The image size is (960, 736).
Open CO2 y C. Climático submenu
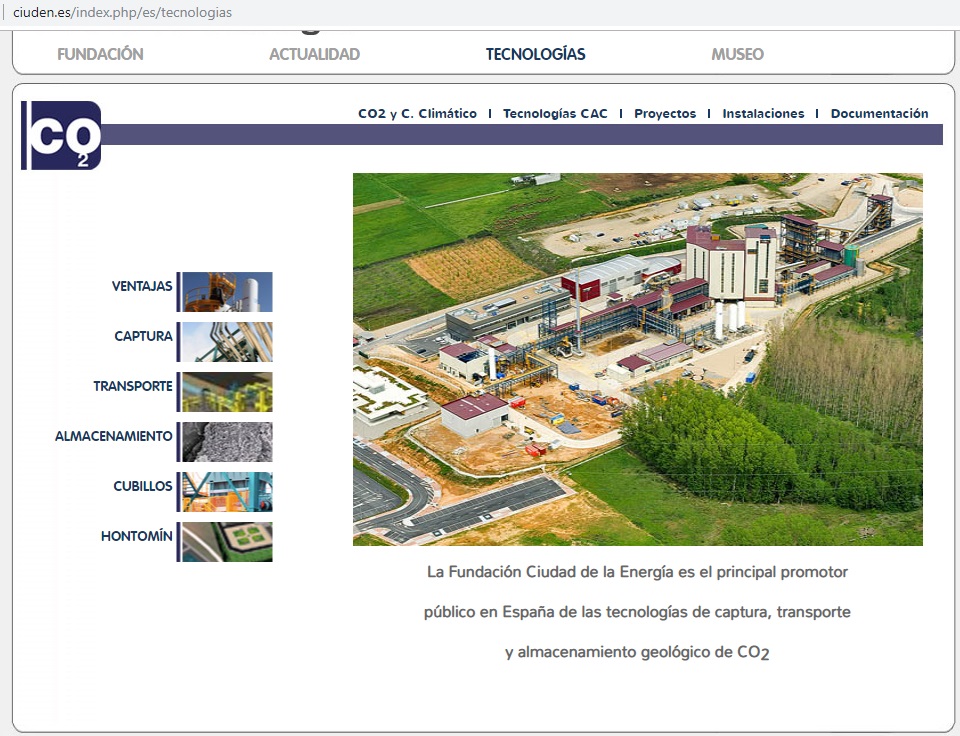coord(418,113)
